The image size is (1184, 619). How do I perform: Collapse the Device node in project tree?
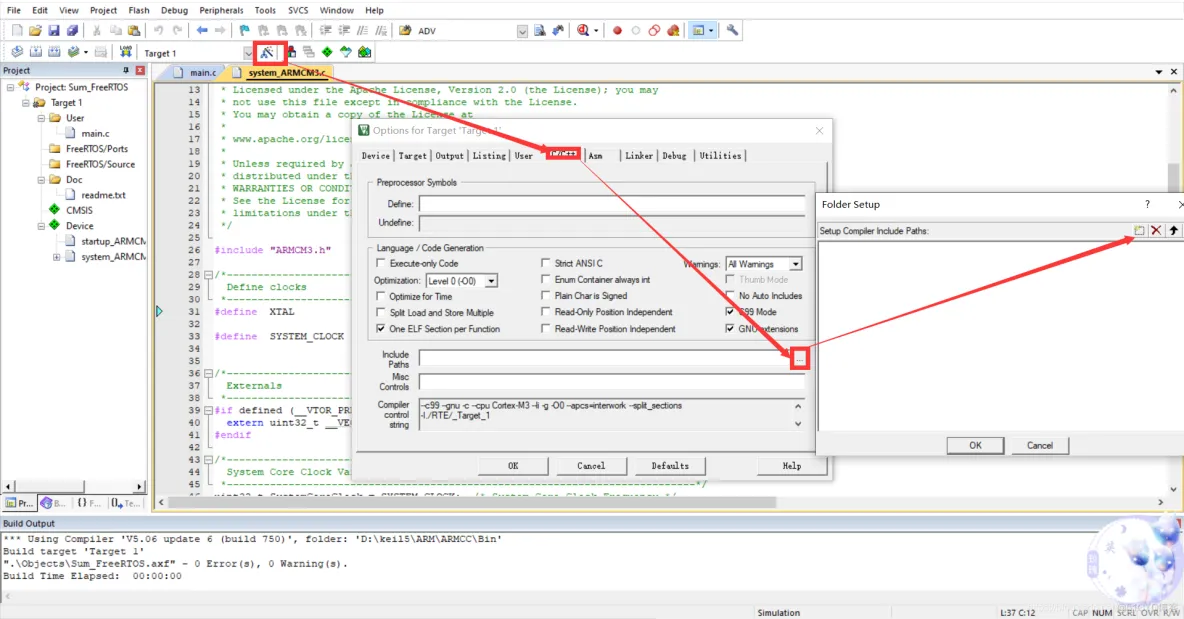(x=42, y=226)
